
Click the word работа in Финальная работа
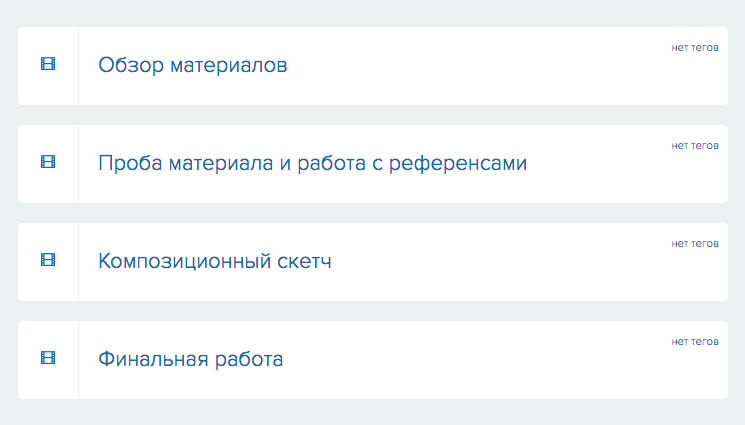[x=249, y=360]
